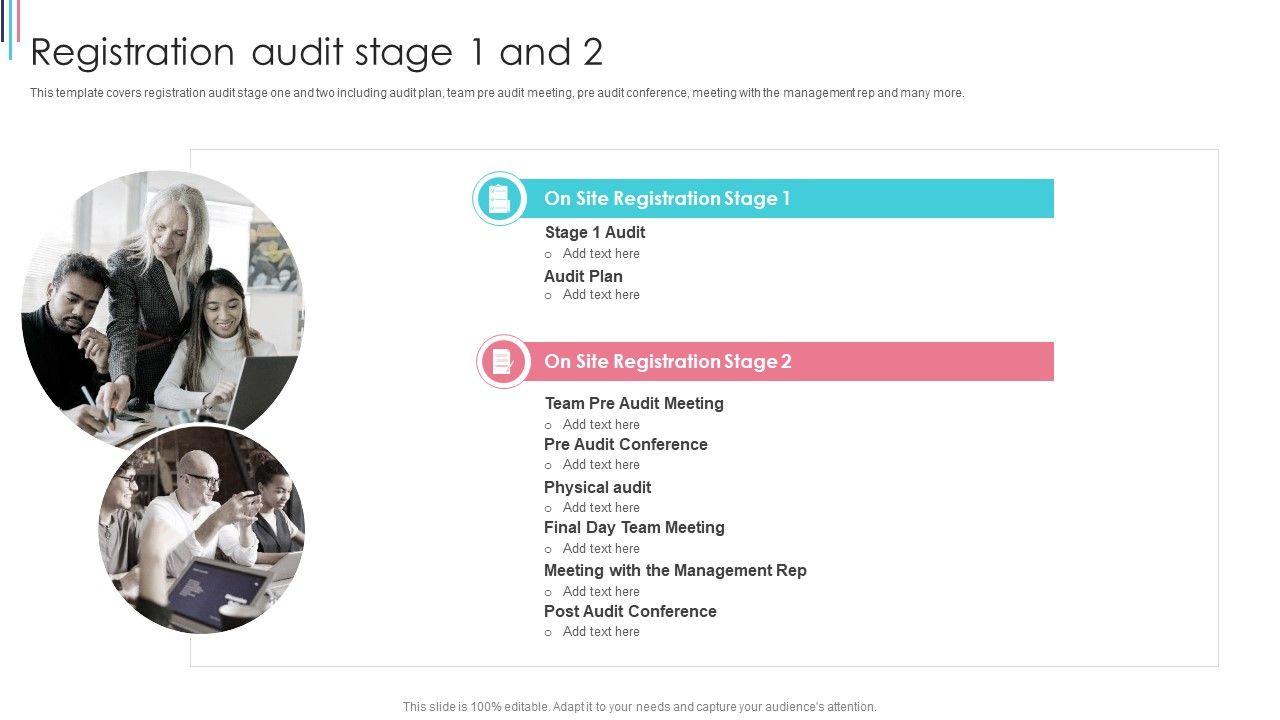
Task: Select the bottom circular meeting photo
Action: (x=202, y=531)
